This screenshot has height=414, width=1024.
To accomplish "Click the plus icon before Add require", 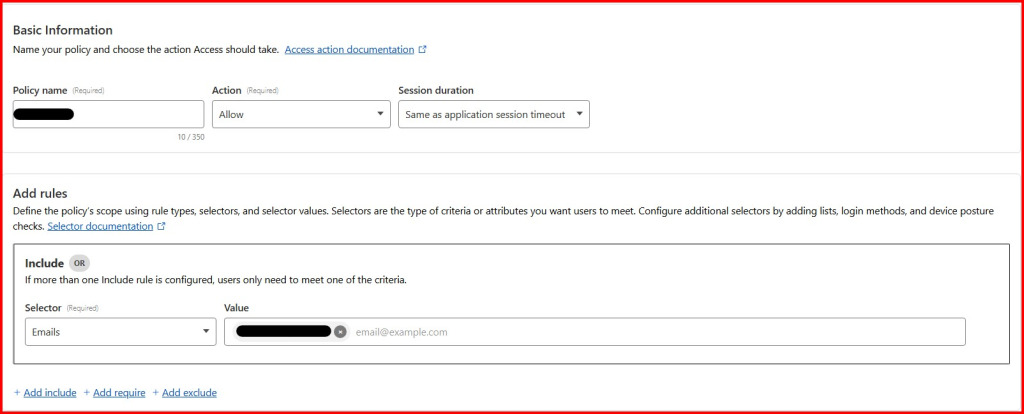I will [87, 393].
